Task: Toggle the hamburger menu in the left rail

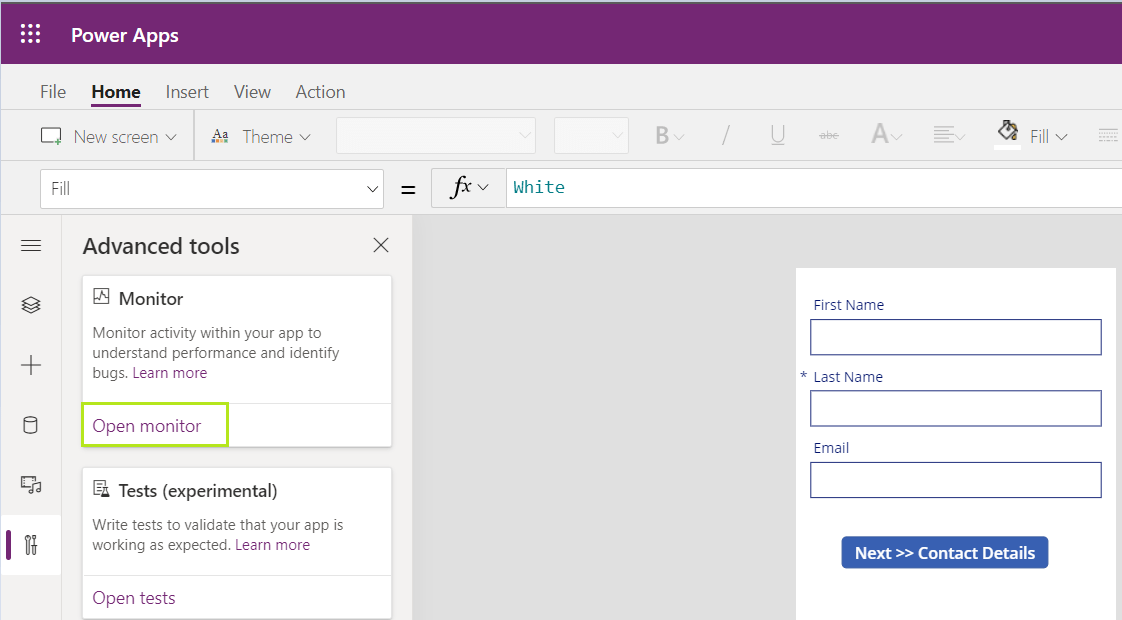Action: [x=31, y=246]
